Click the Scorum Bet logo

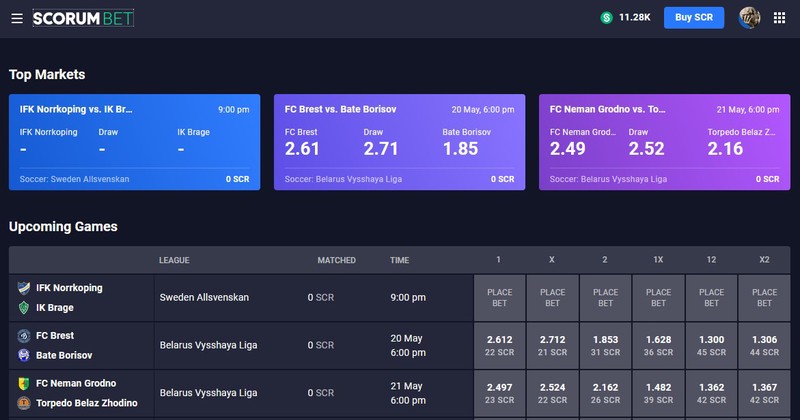[x=83, y=18]
